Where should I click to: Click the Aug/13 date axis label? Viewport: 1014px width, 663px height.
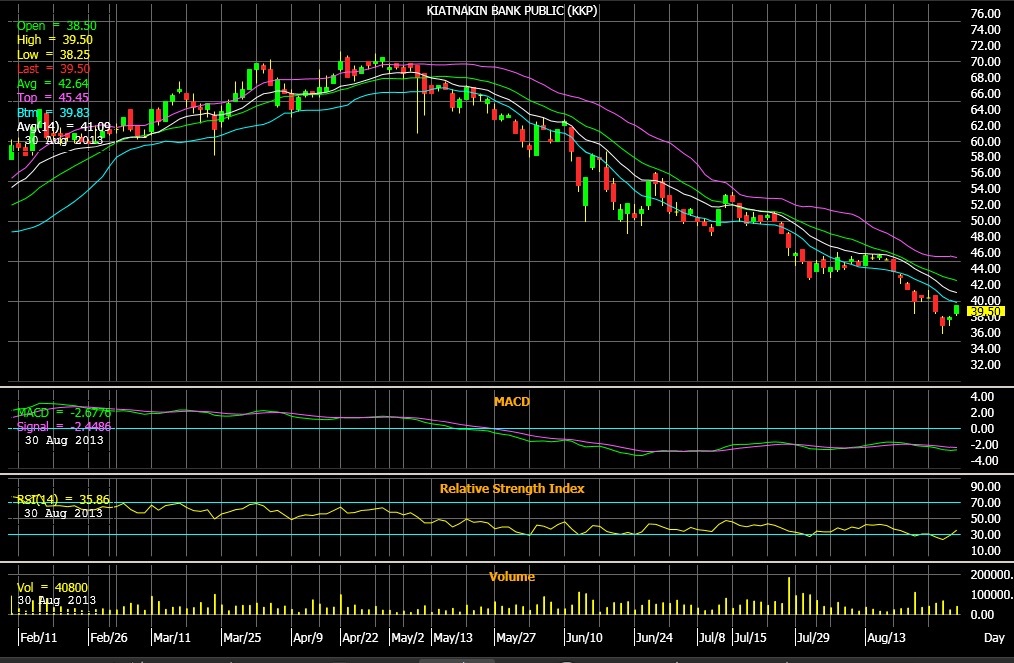[886, 638]
